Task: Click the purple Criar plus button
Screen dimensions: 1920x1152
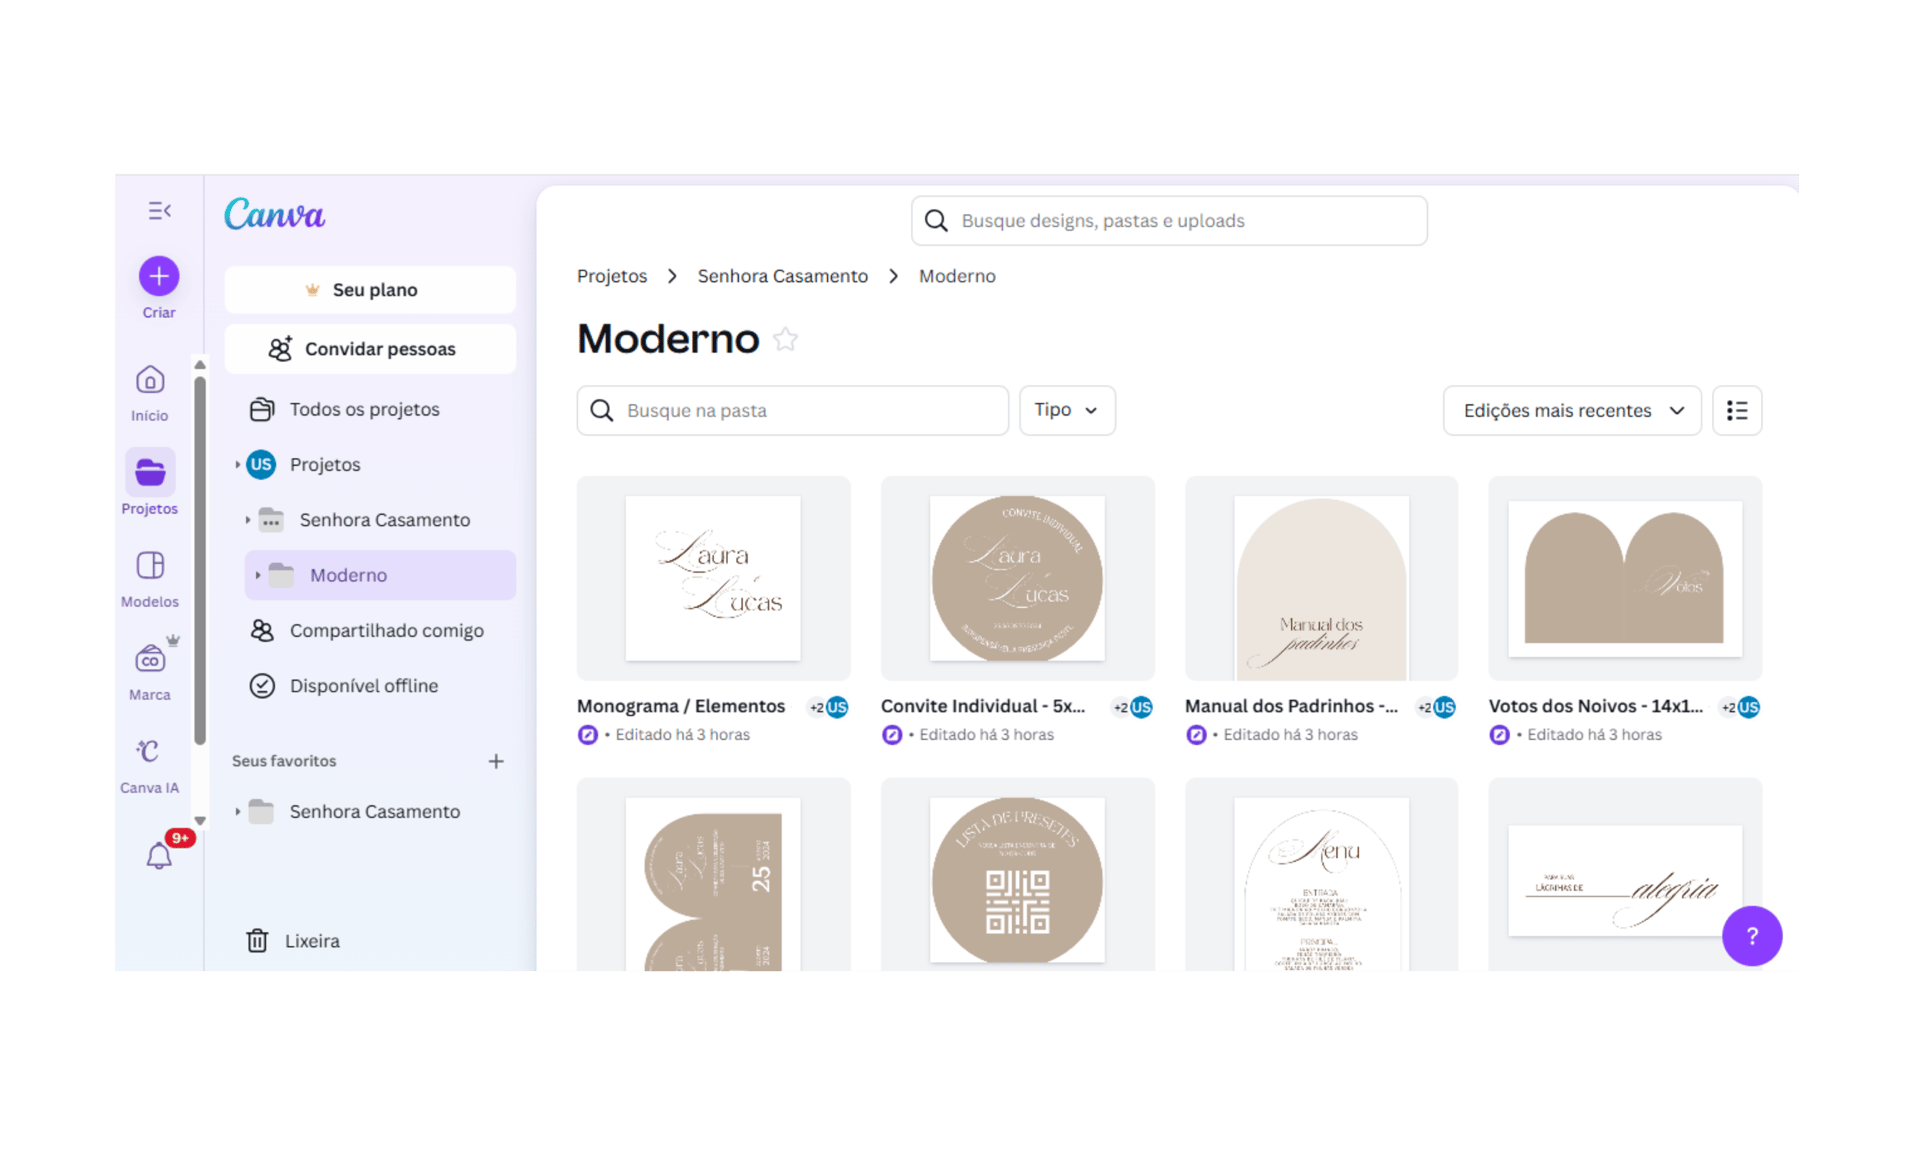Action: click(x=159, y=276)
